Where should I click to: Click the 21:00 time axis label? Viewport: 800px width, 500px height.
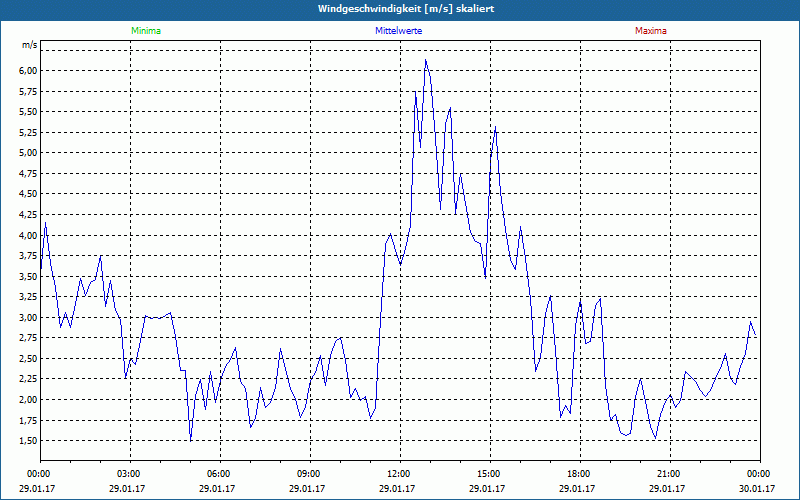click(x=670, y=474)
